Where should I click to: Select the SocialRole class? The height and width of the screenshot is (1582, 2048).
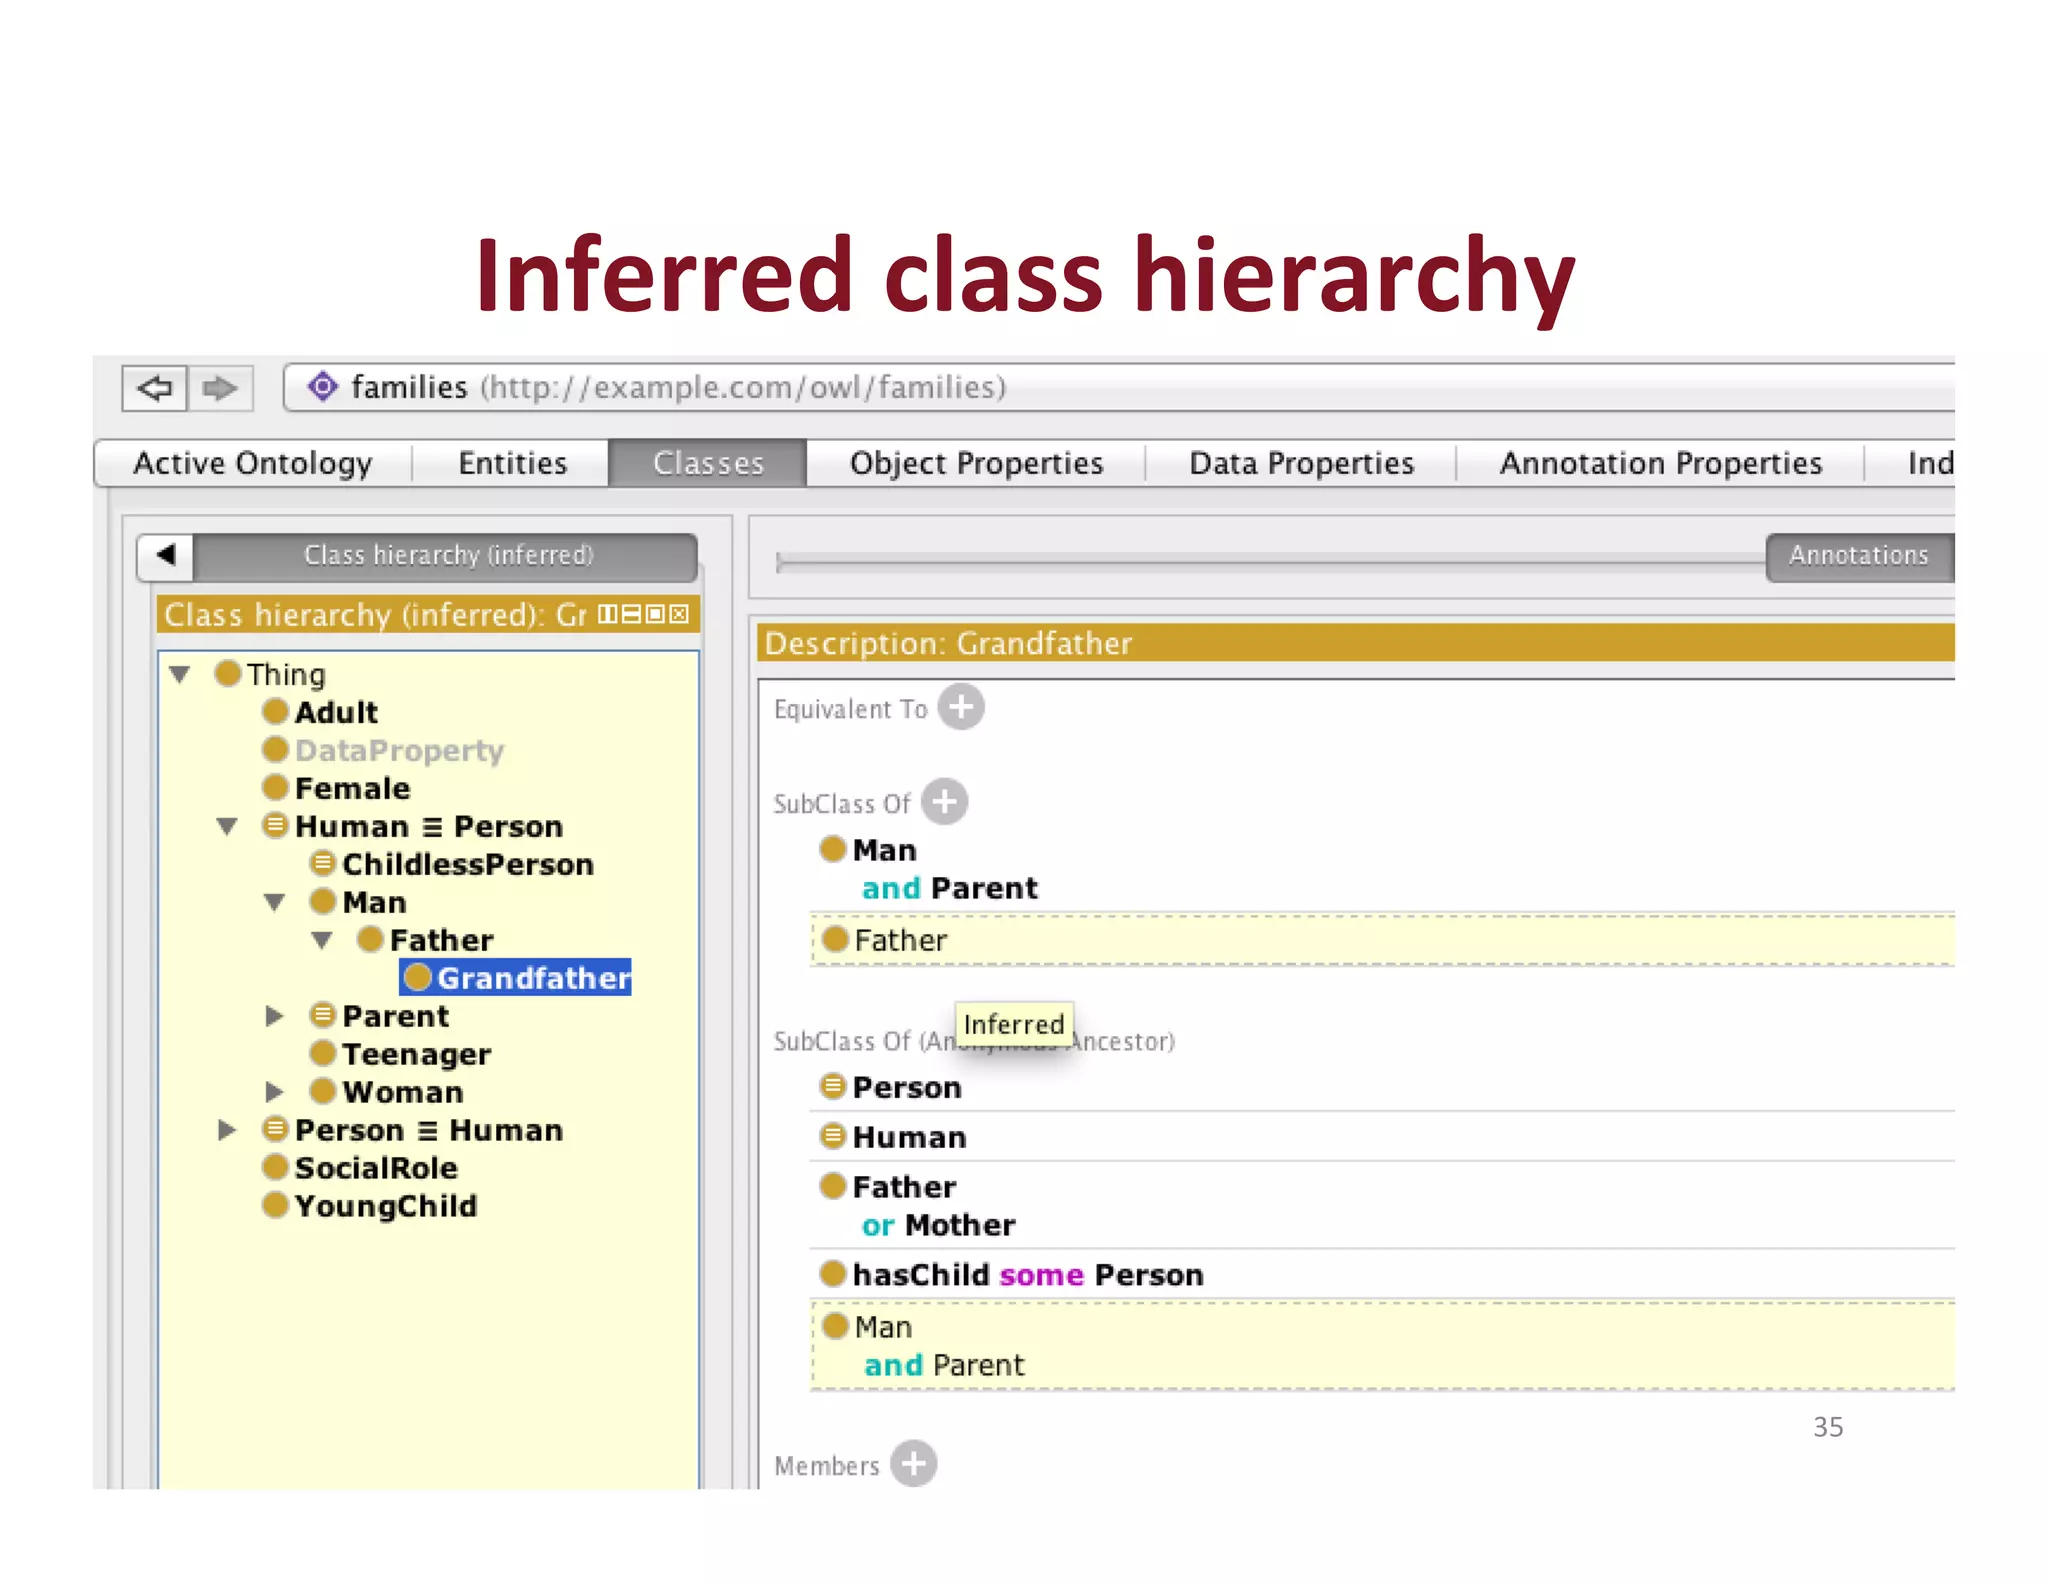tap(376, 1168)
